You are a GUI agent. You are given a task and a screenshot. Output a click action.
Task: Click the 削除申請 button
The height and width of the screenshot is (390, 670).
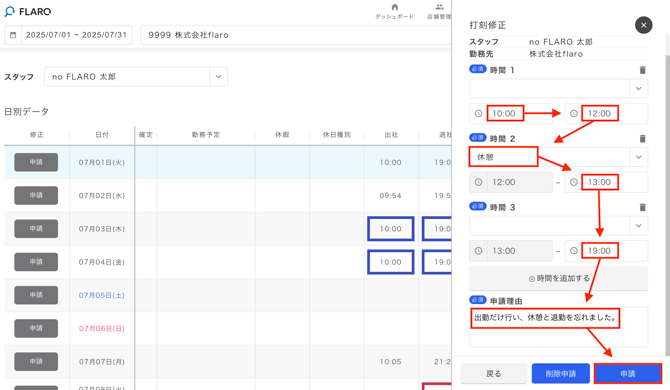click(x=561, y=374)
